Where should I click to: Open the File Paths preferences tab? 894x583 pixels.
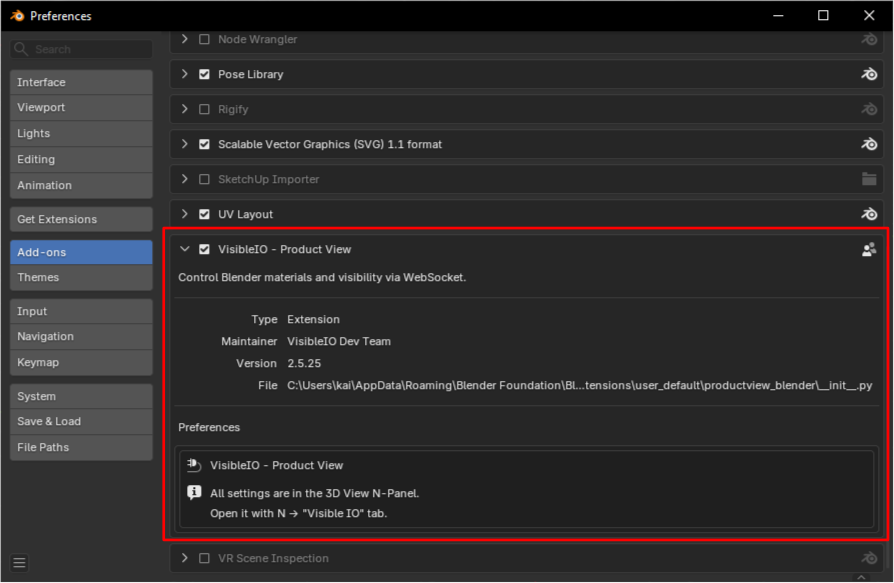[81, 447]
